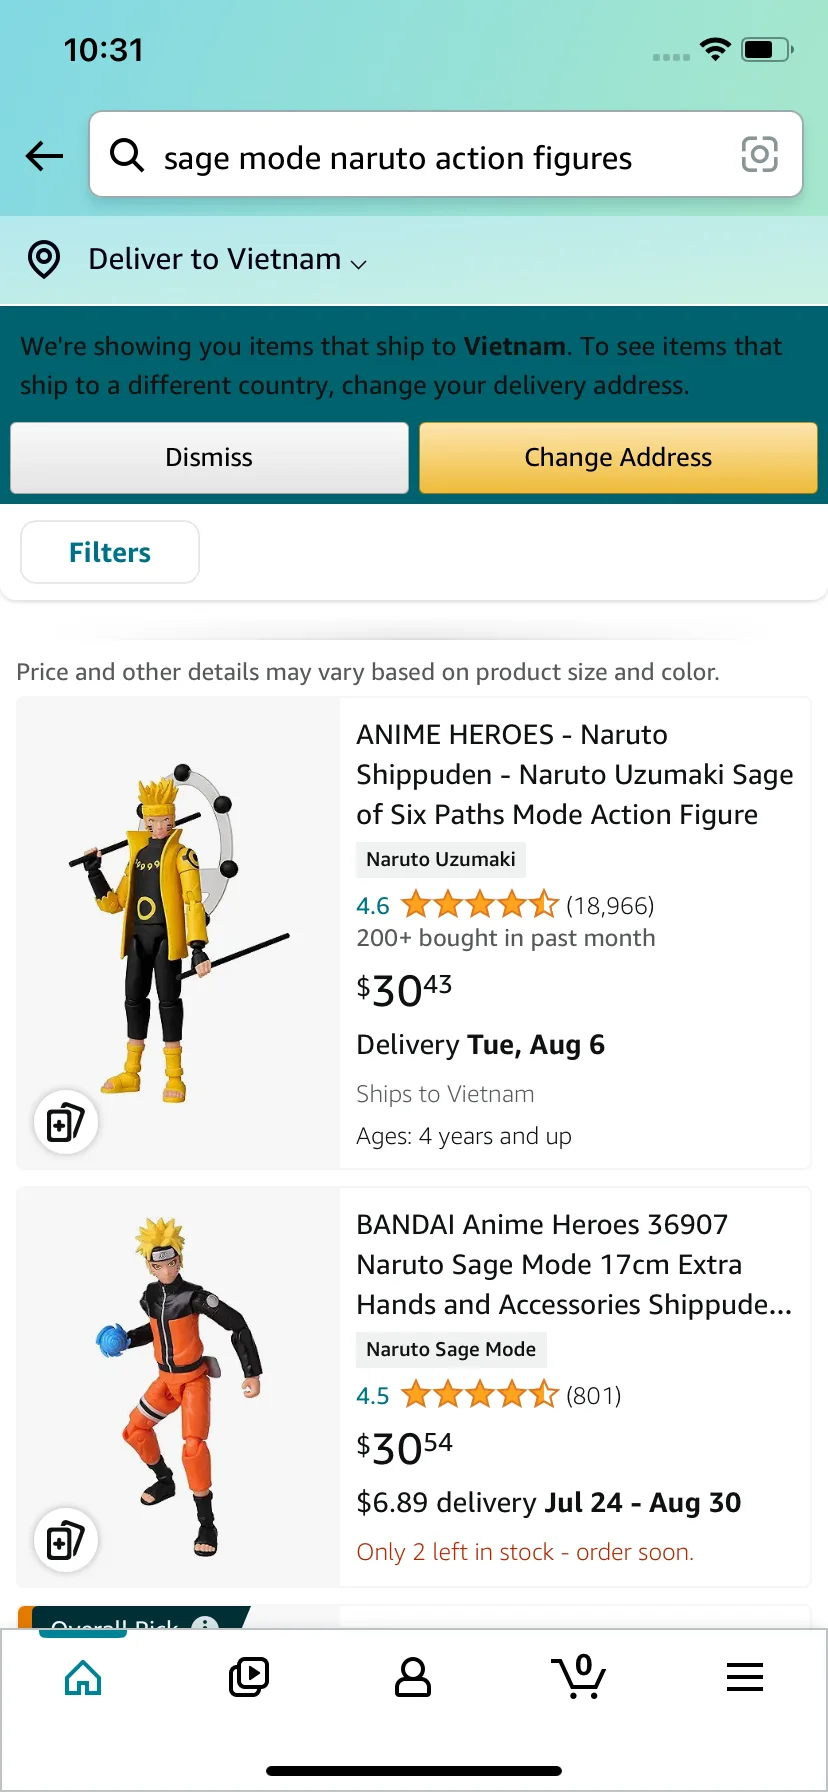Tap the camera lens search icon
The width and height of the screenshot is (828, 1792).
[x=759, y=155]
